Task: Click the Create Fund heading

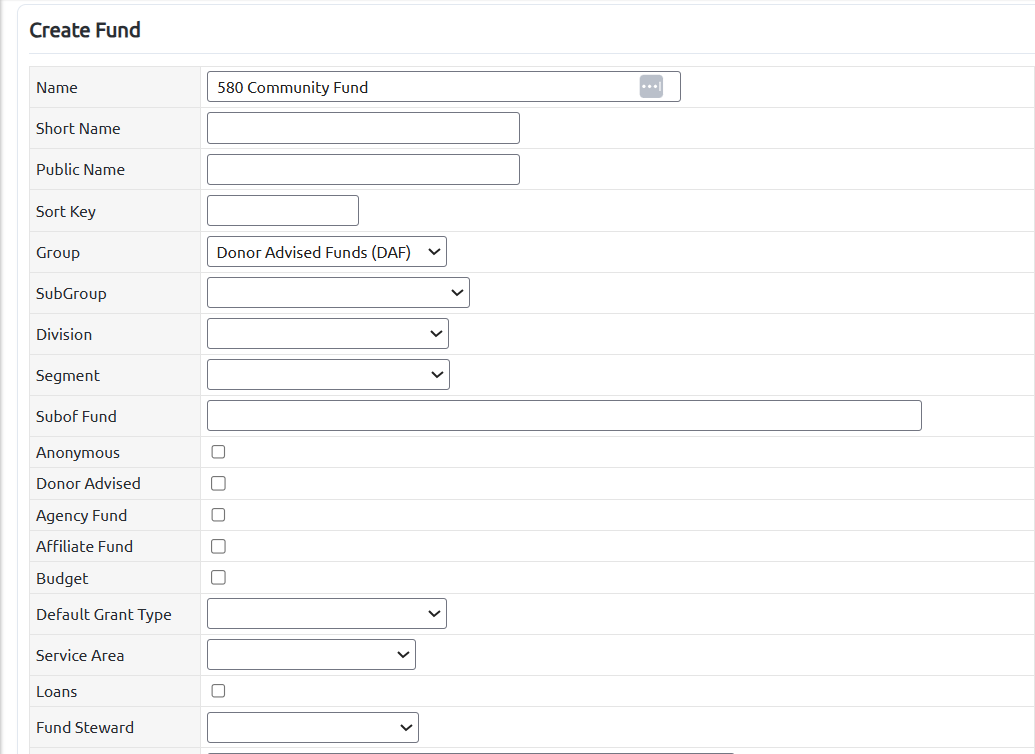Action: (85, 30)
